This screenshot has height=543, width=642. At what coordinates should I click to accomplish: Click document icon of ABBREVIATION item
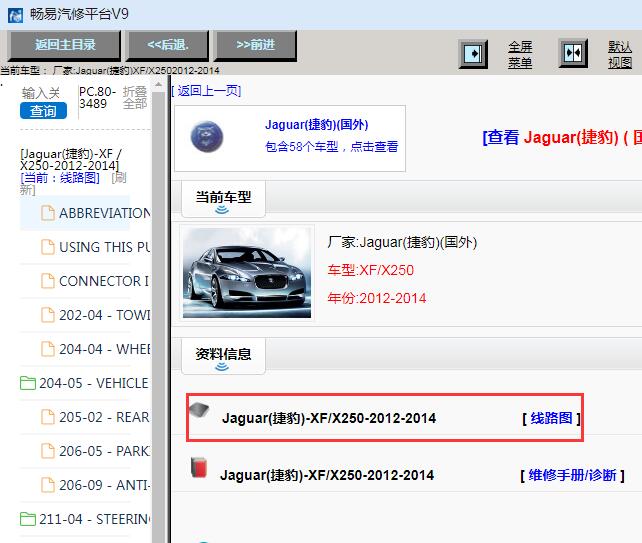(48, 213)
